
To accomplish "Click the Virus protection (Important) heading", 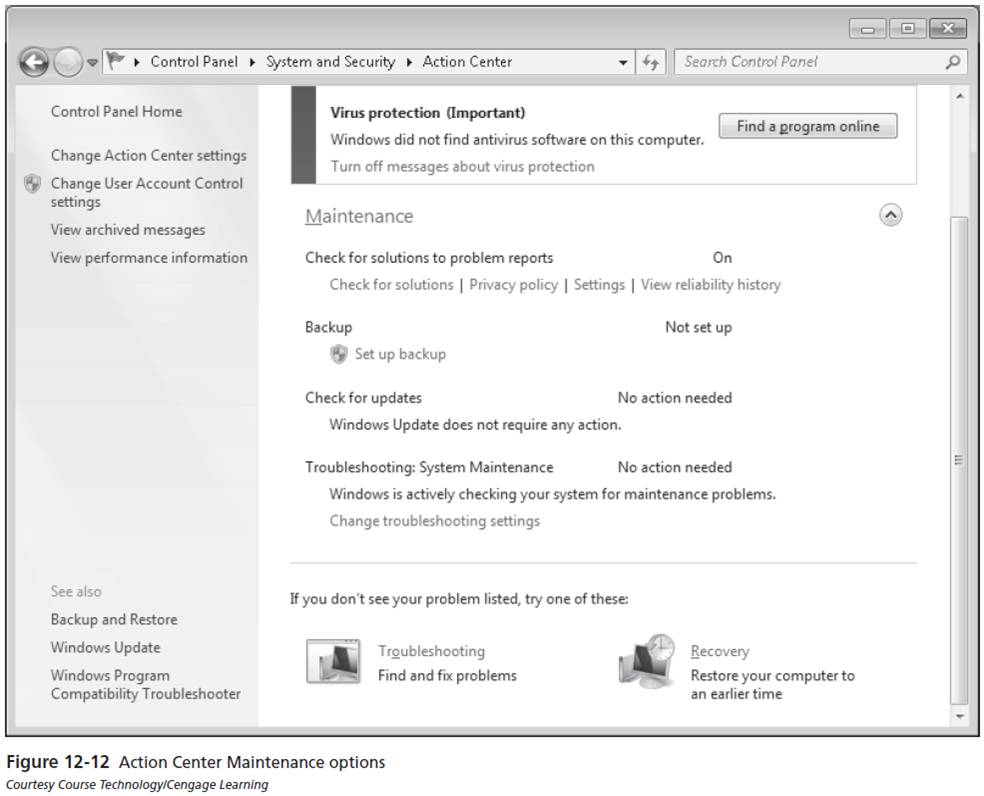I will [x=428, y=113].
